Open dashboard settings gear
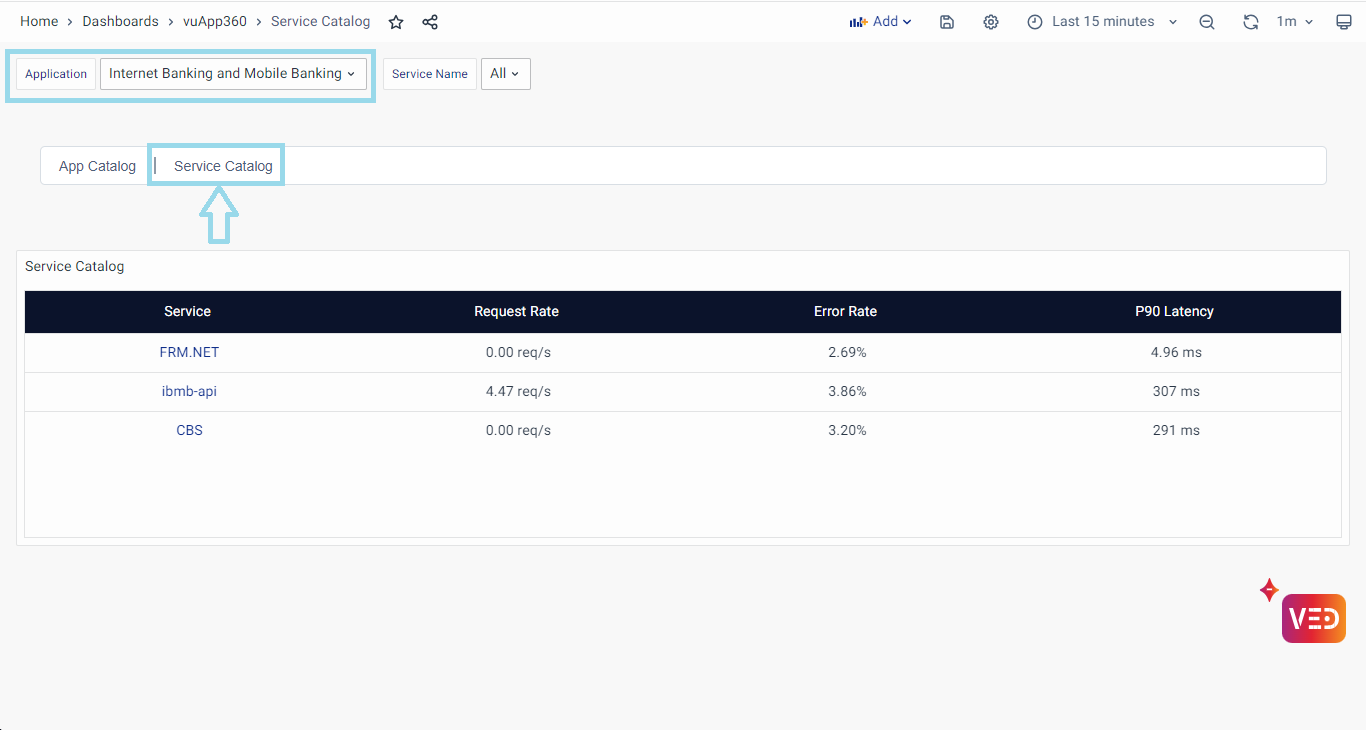The width and height of the screenshot is (1366, 730). tap(991, 22)
